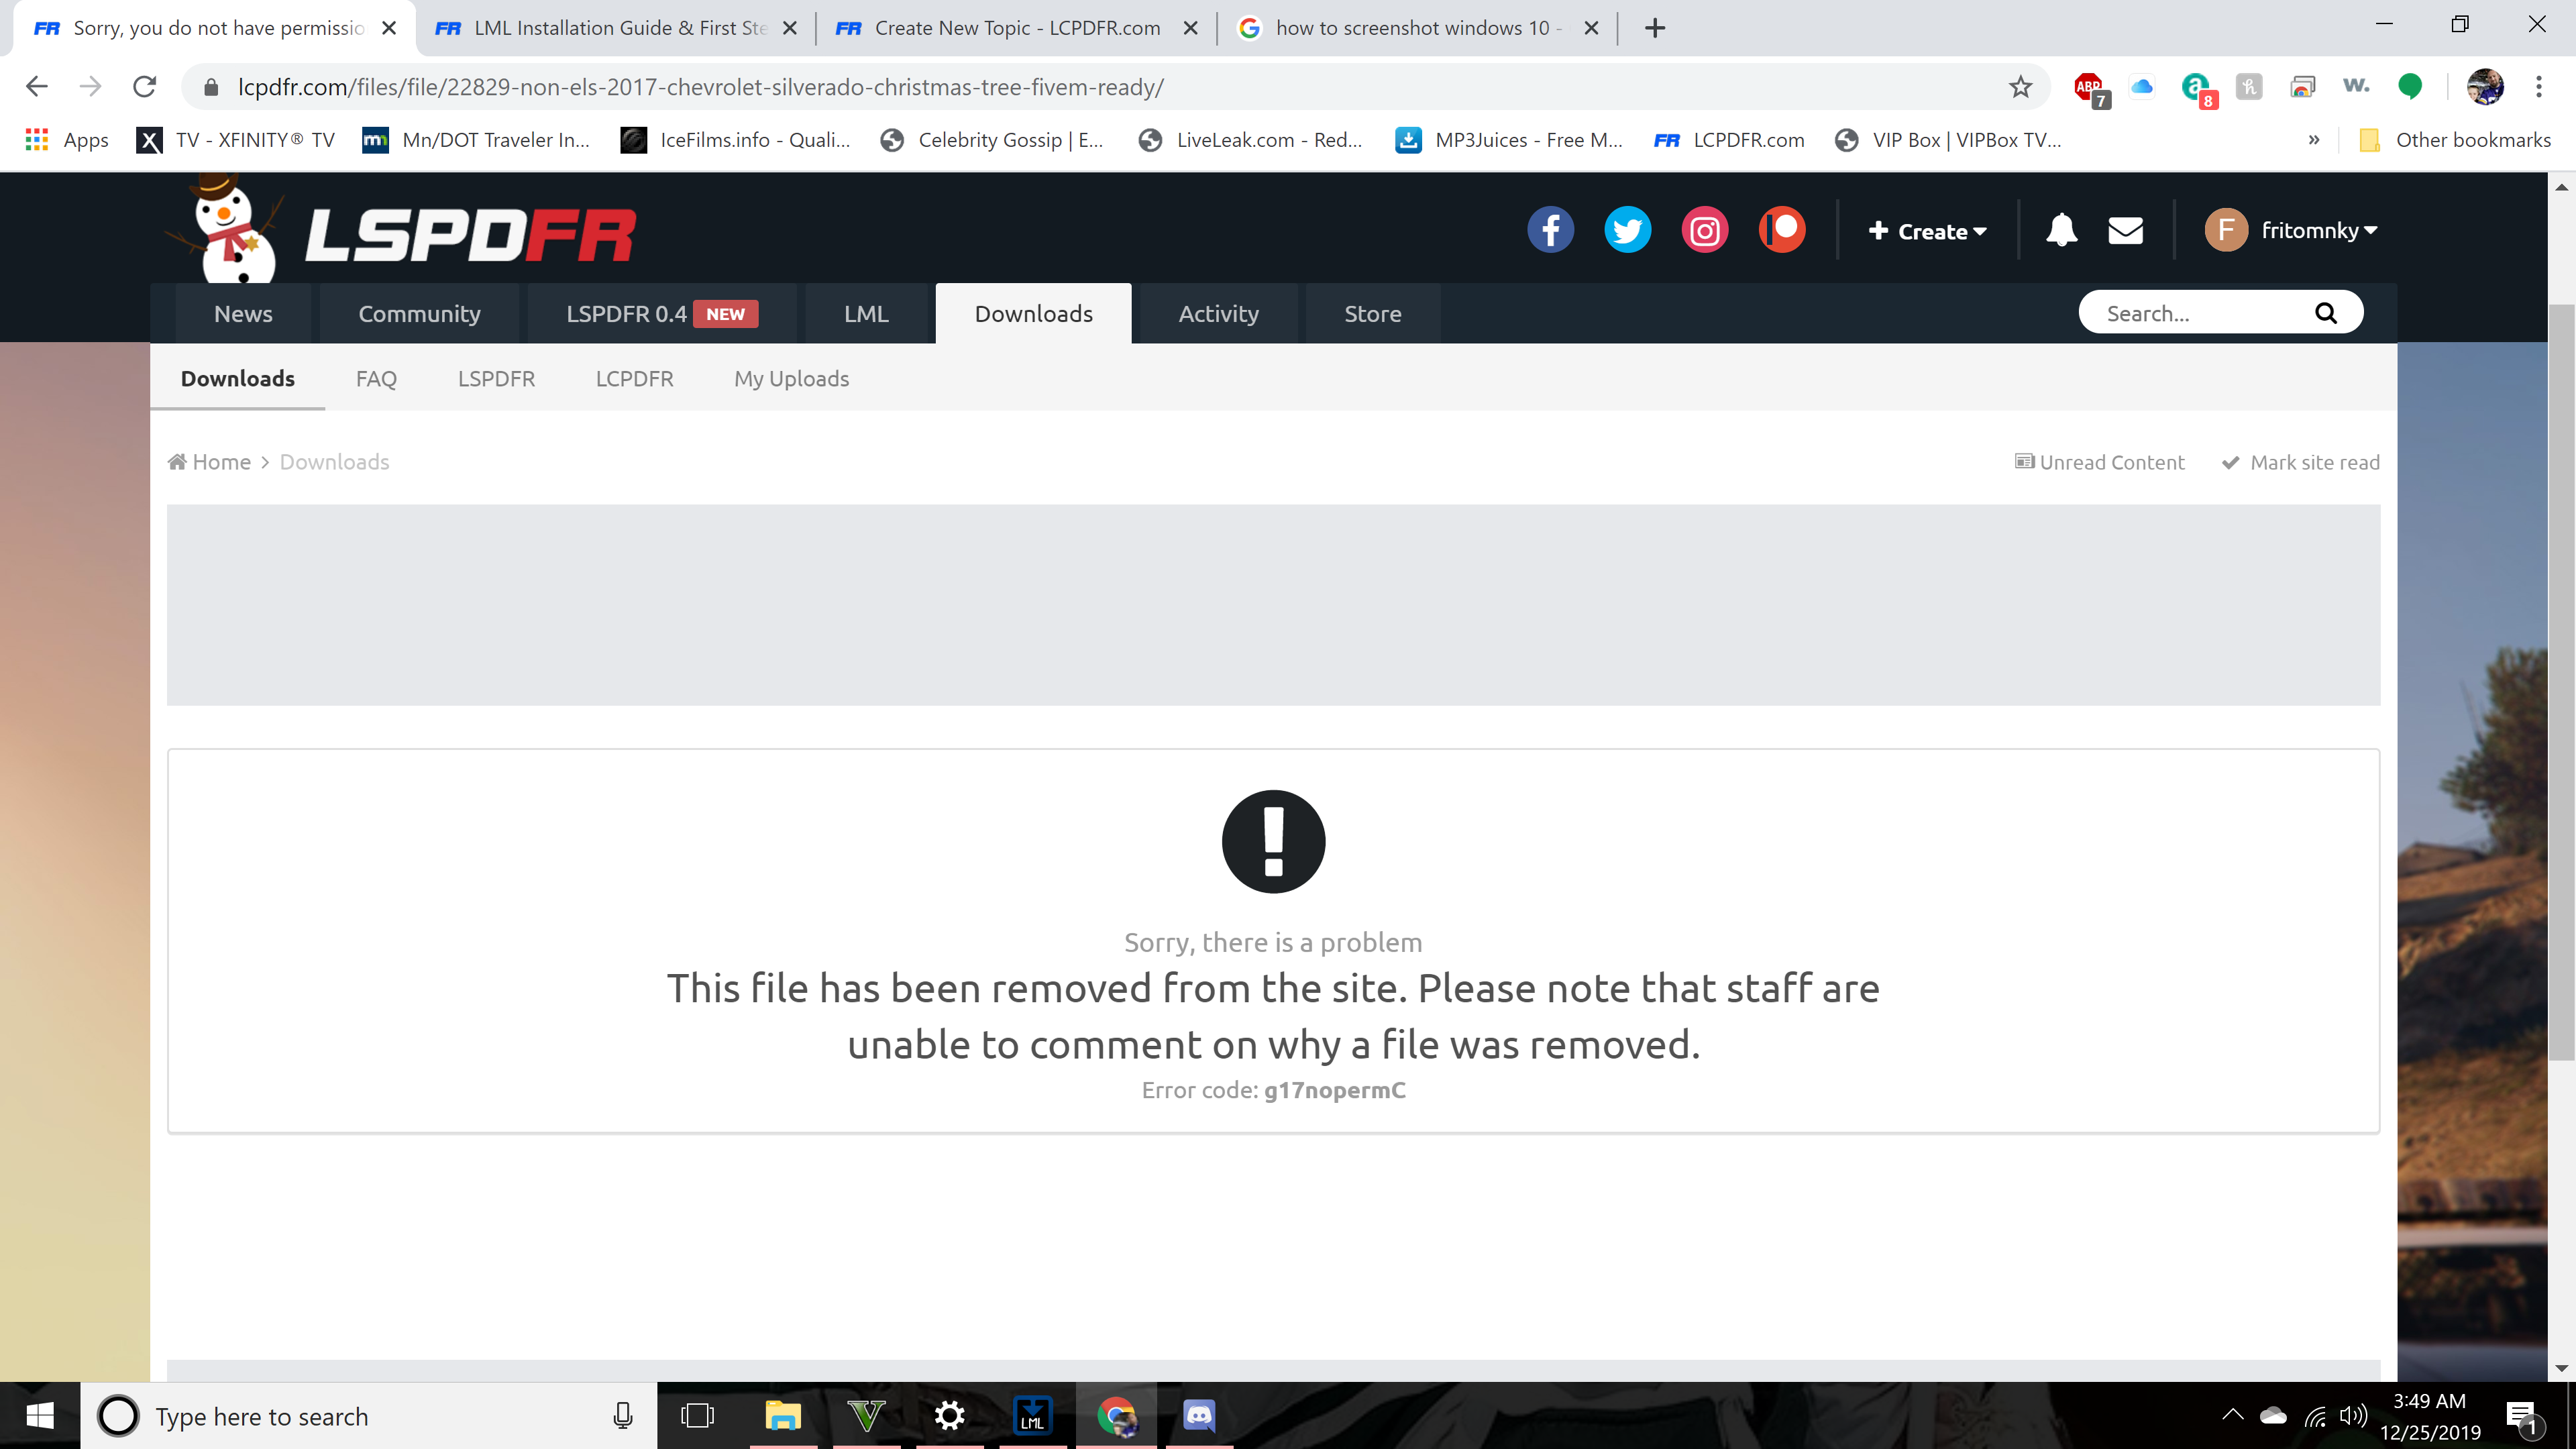Click the page vertical scrollbar thumb
This screenshot has width=2576, height=1449.
[2561, 682]
